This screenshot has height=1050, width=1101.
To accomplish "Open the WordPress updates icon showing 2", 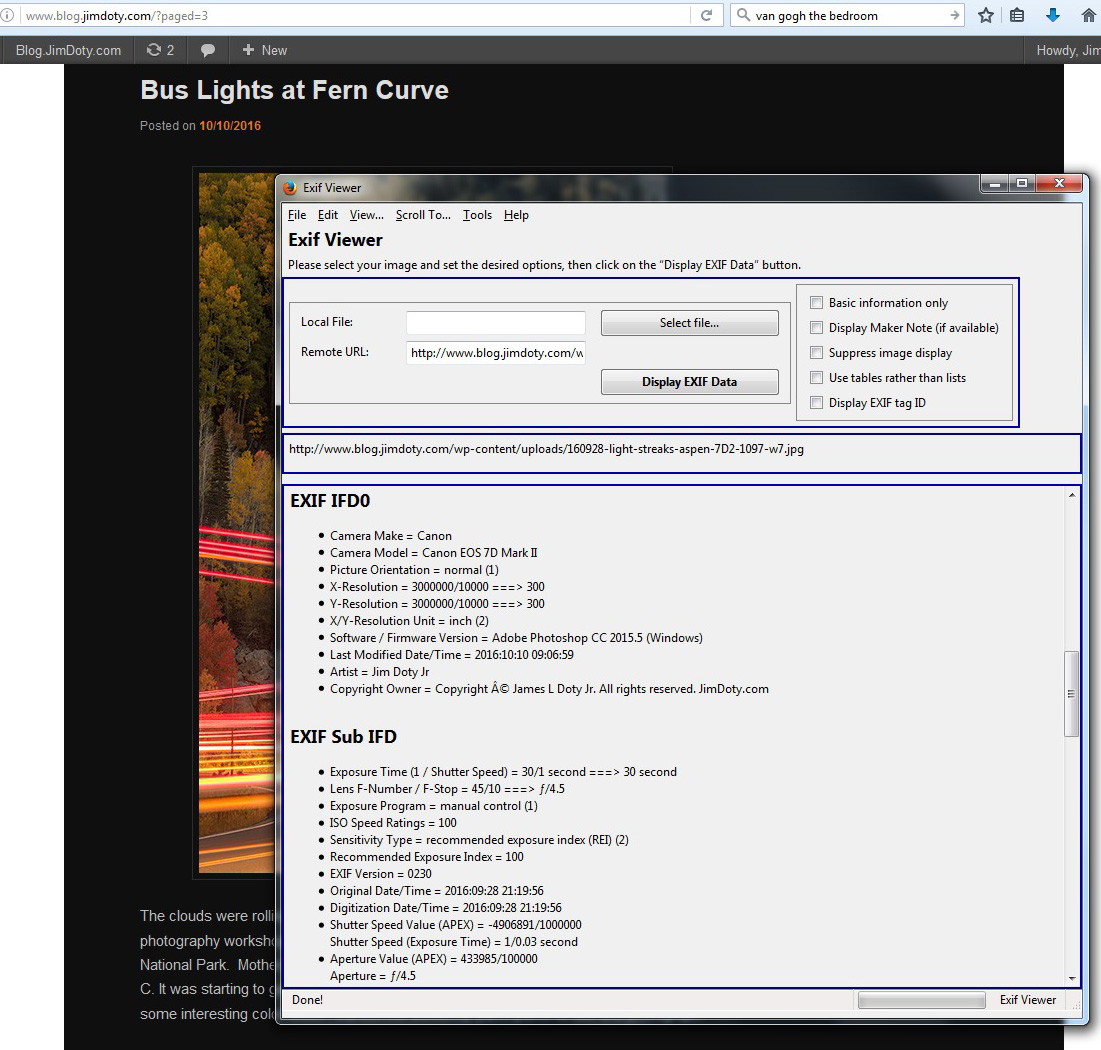I will click(x=160, y=50).
